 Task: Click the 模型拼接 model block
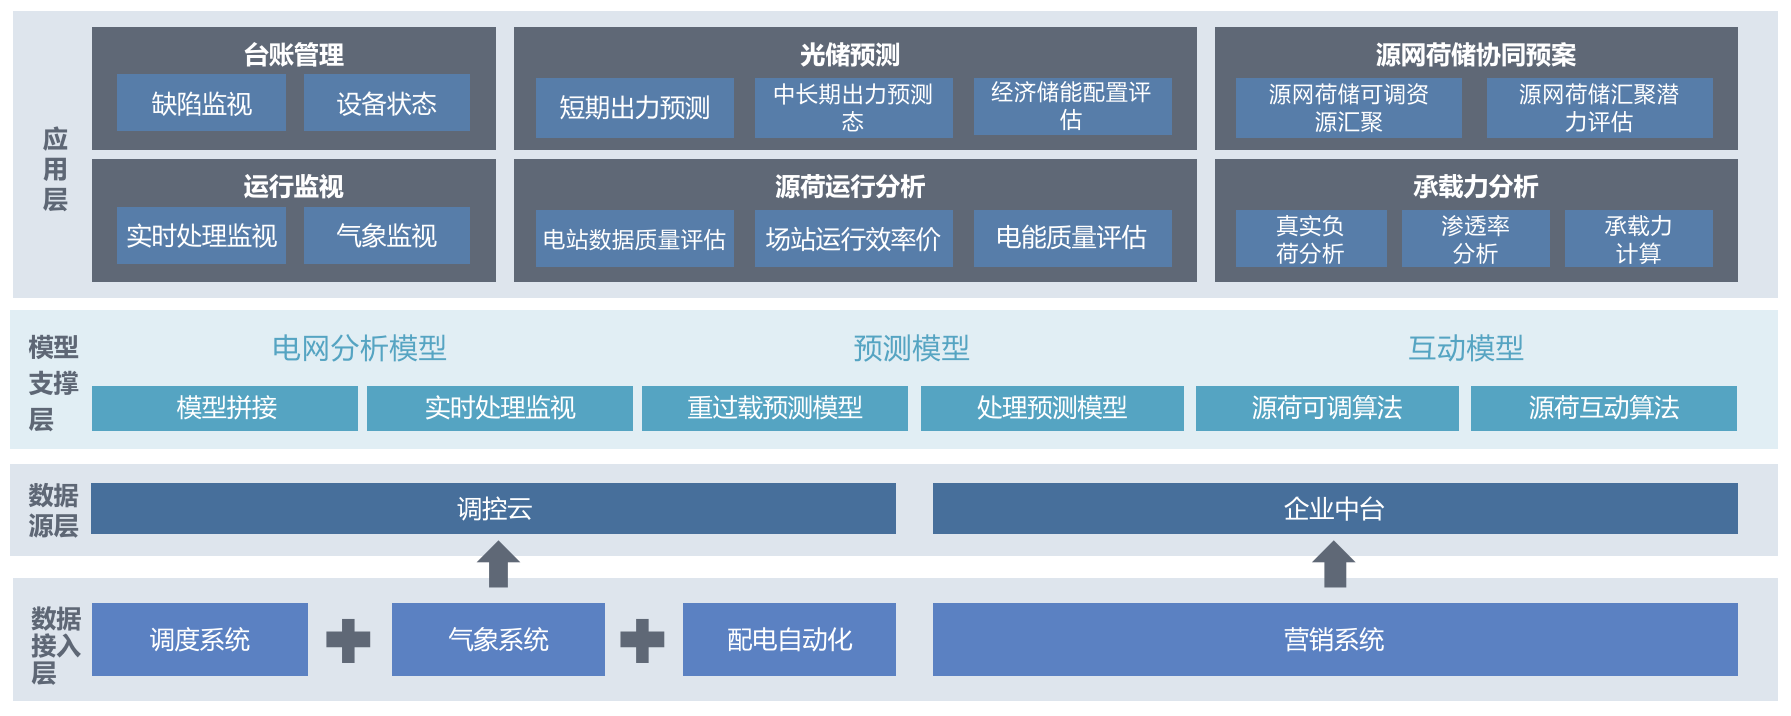pos(225,408)
